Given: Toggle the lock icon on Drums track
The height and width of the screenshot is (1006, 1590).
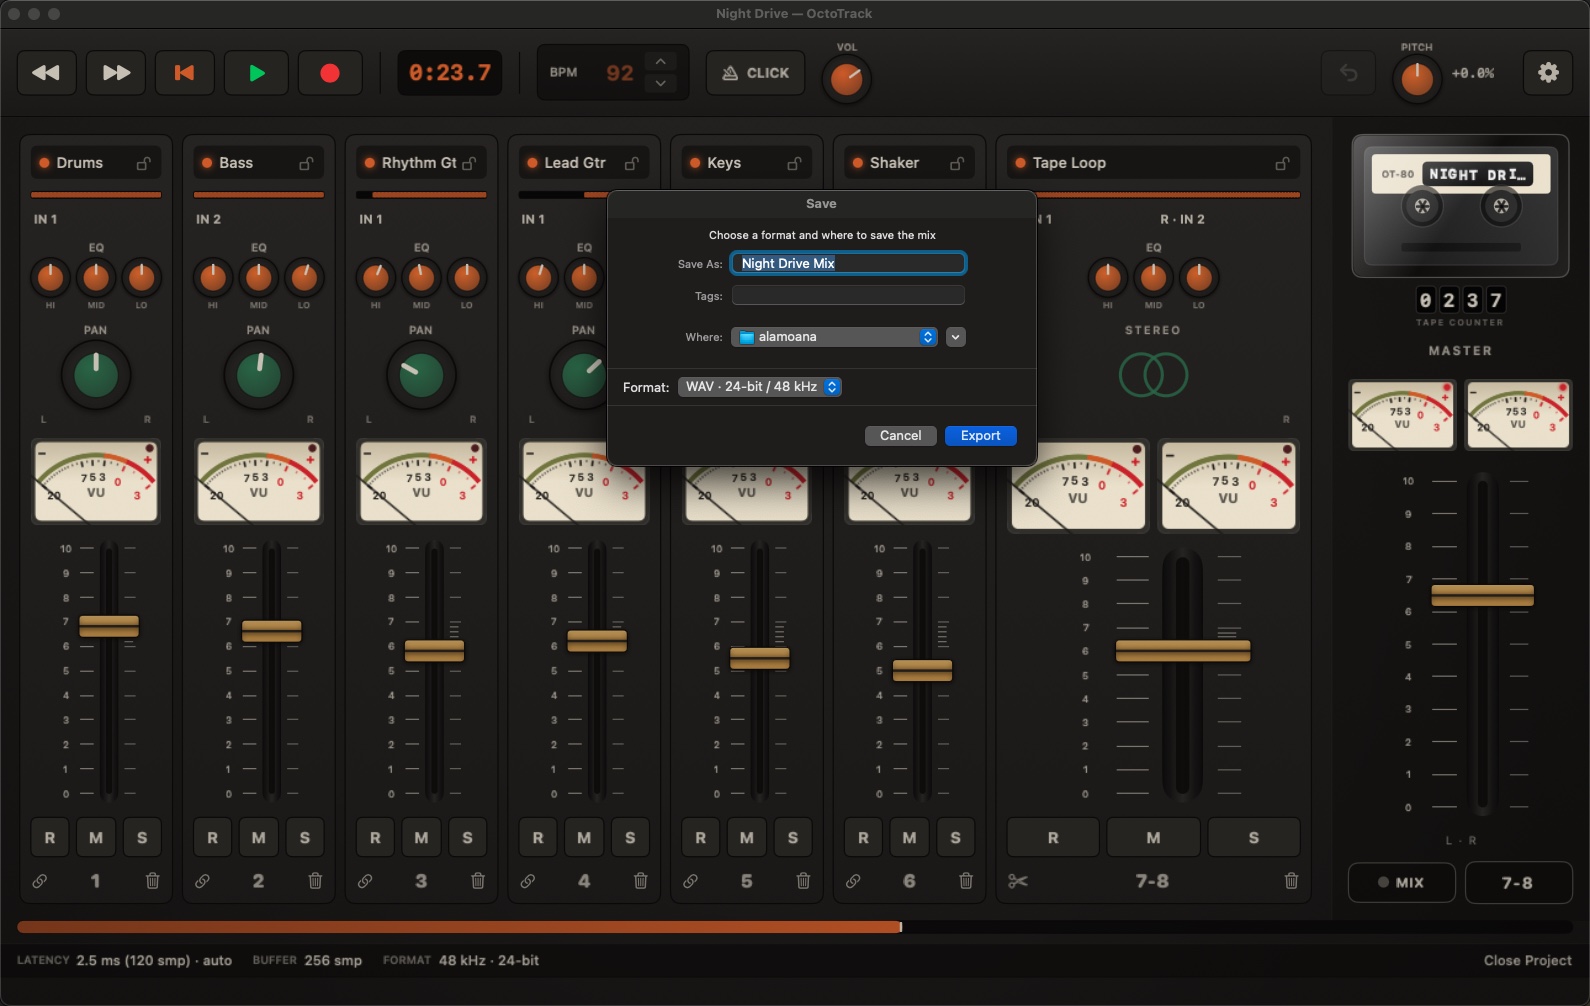Looking at the screenshot, I should click(x=144, y=163).
